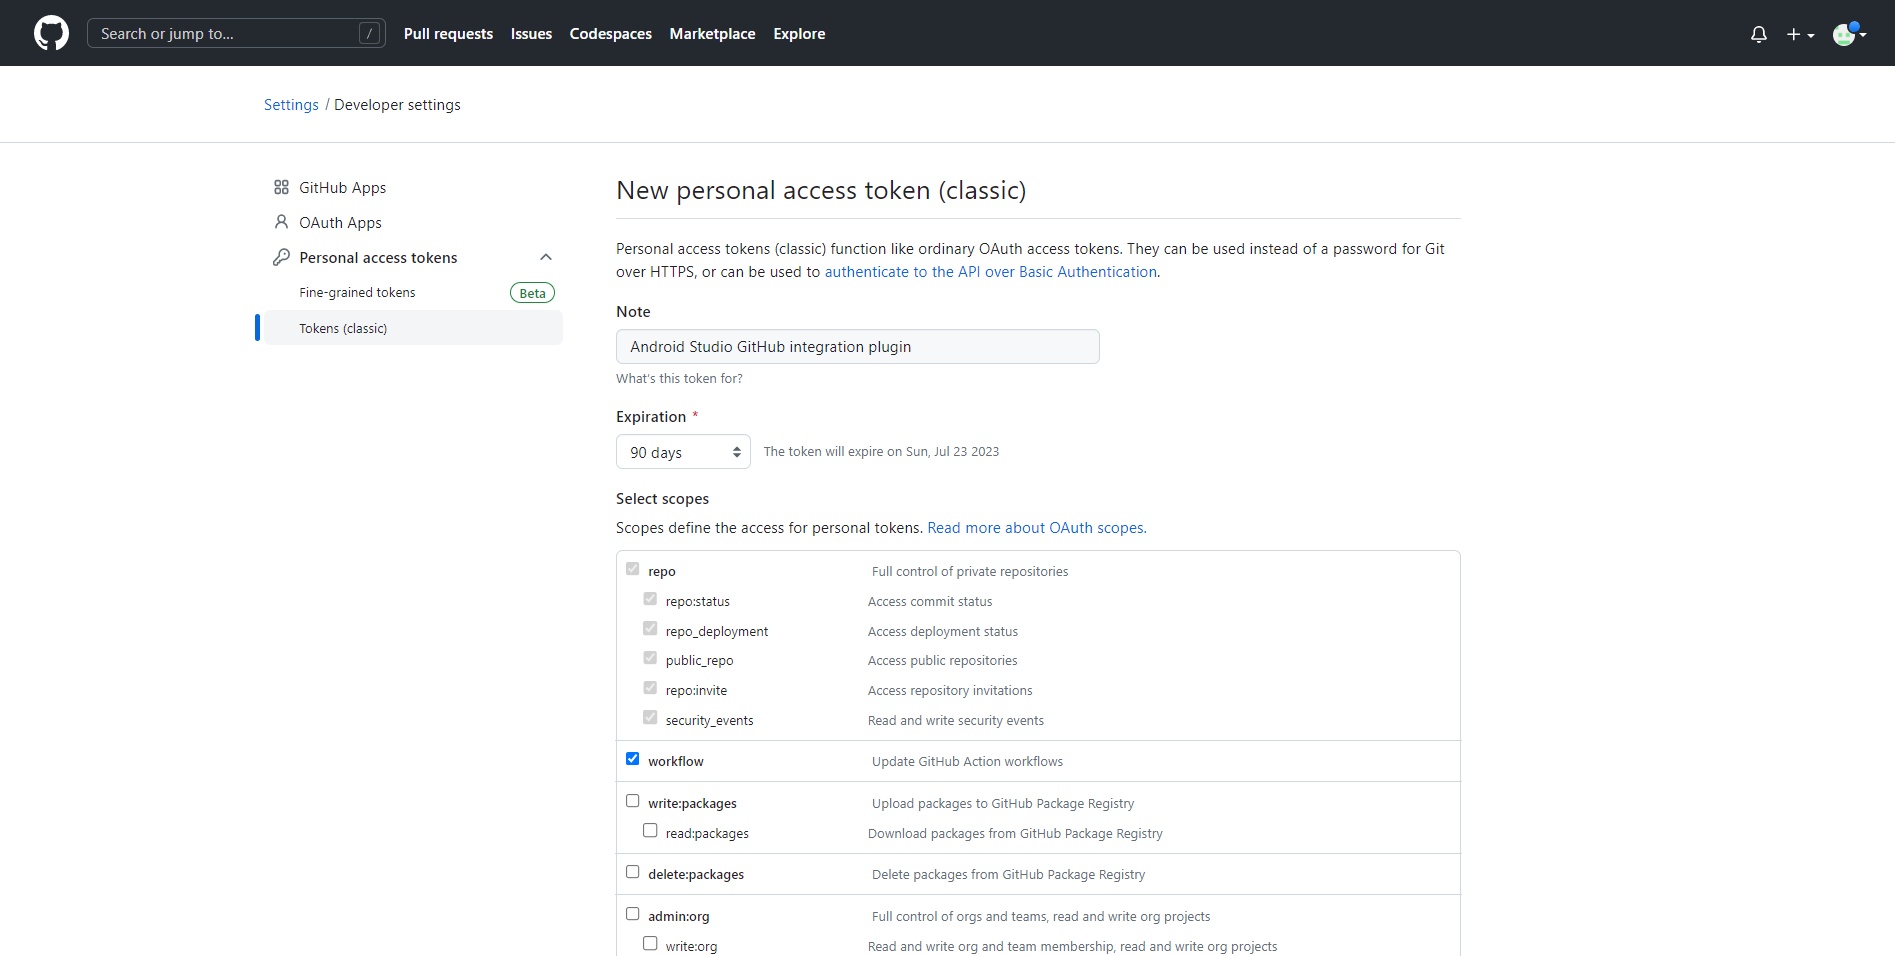This screenshot has width=1895, height=956.
Task: Enable the write:packages checkbox
Action: click(632, 801)
